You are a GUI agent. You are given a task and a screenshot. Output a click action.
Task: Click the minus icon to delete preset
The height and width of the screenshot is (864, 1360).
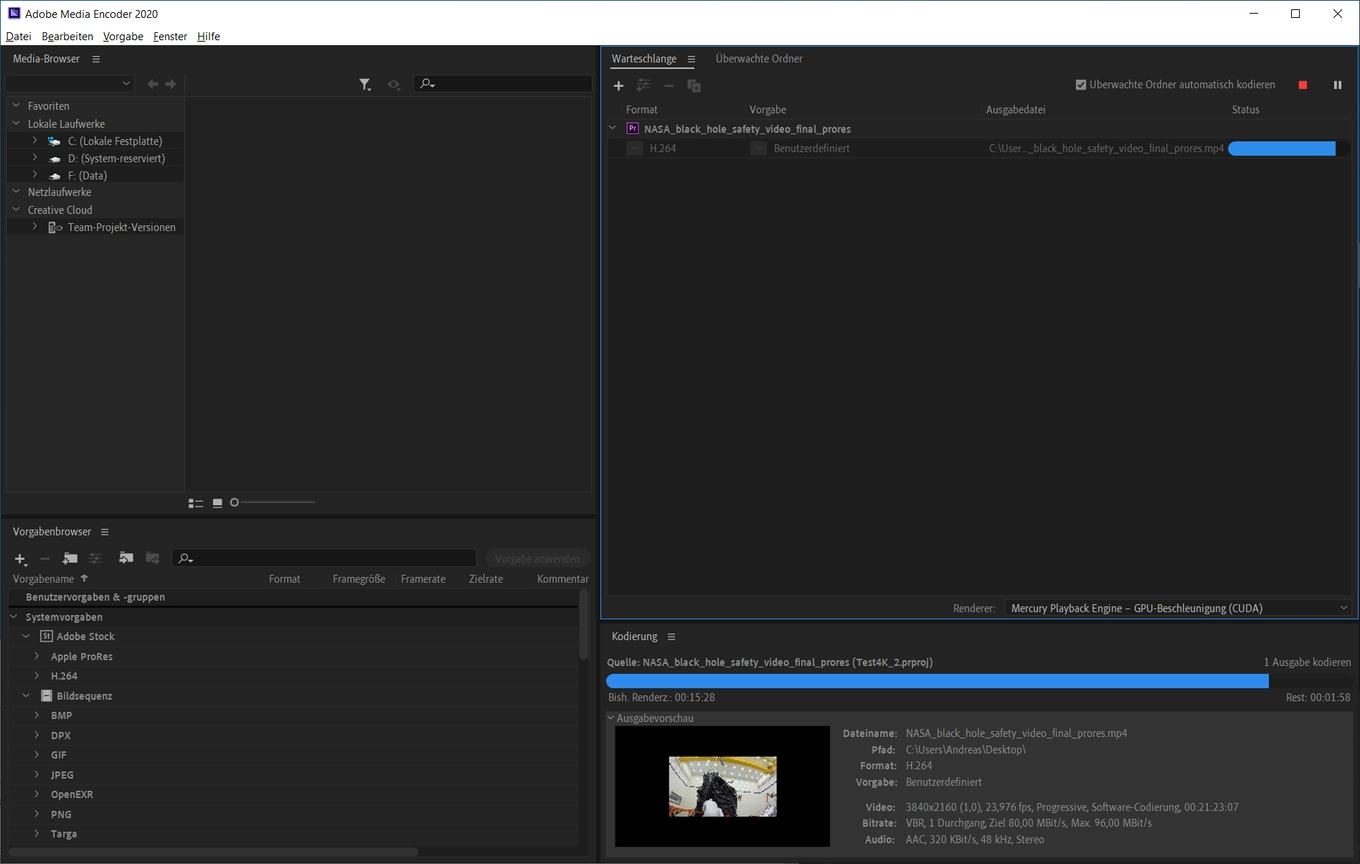pyautogui.click(x=44, y=559)
